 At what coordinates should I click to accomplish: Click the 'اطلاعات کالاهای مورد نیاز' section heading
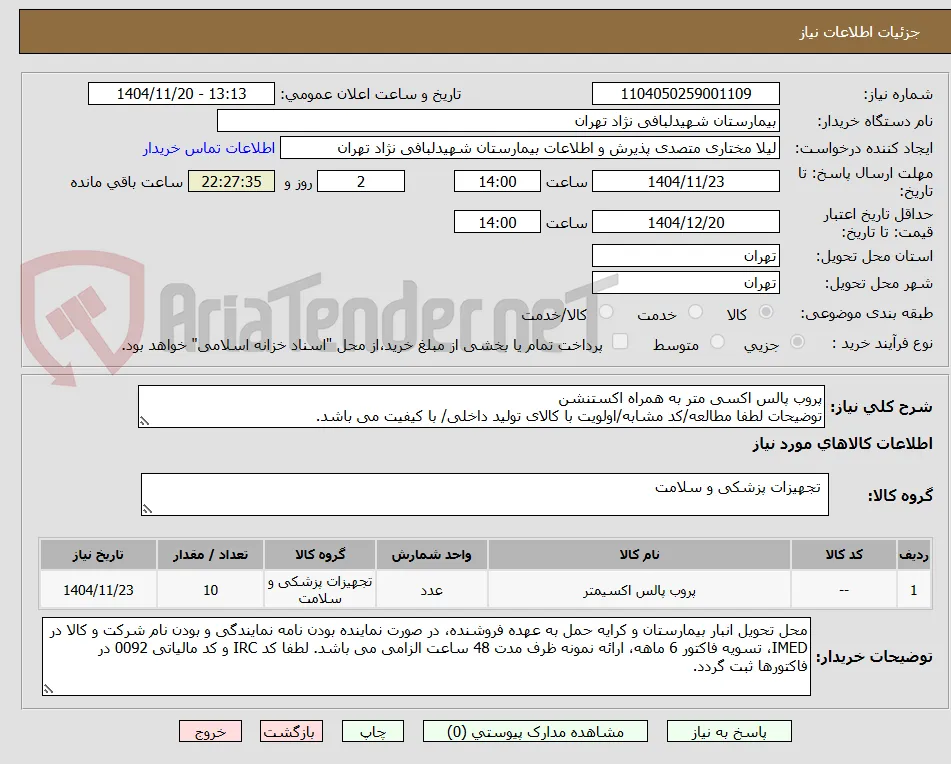pos(842,444)
